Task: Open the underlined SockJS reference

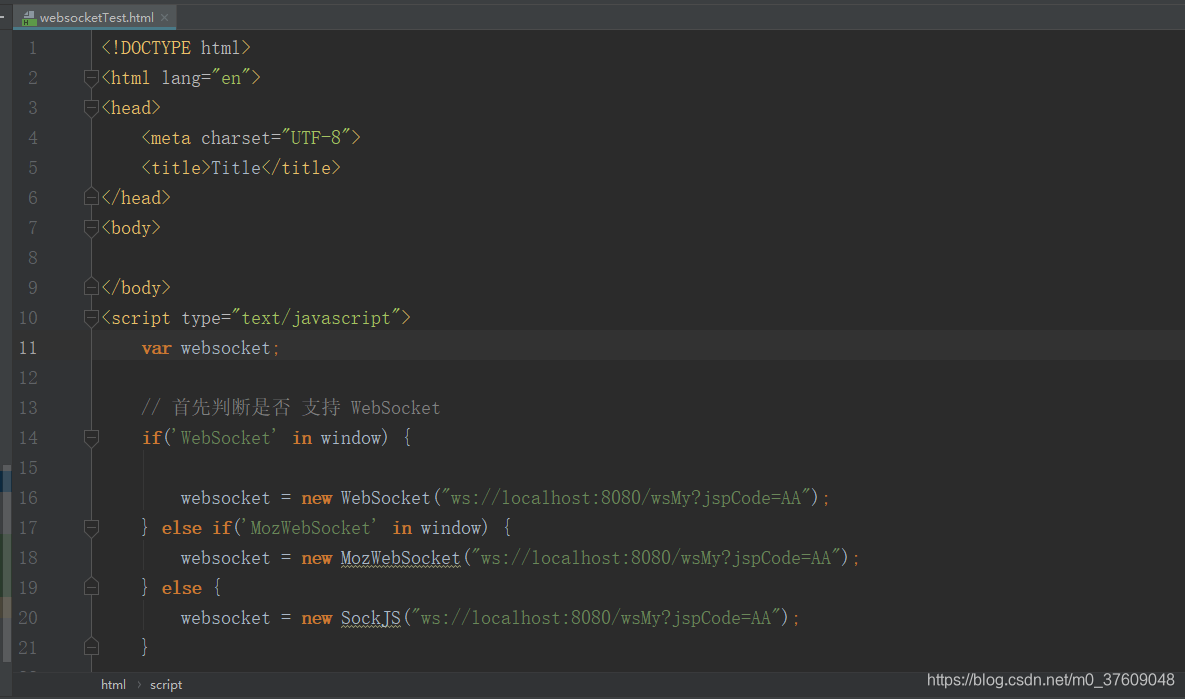Action: (370, 618)
